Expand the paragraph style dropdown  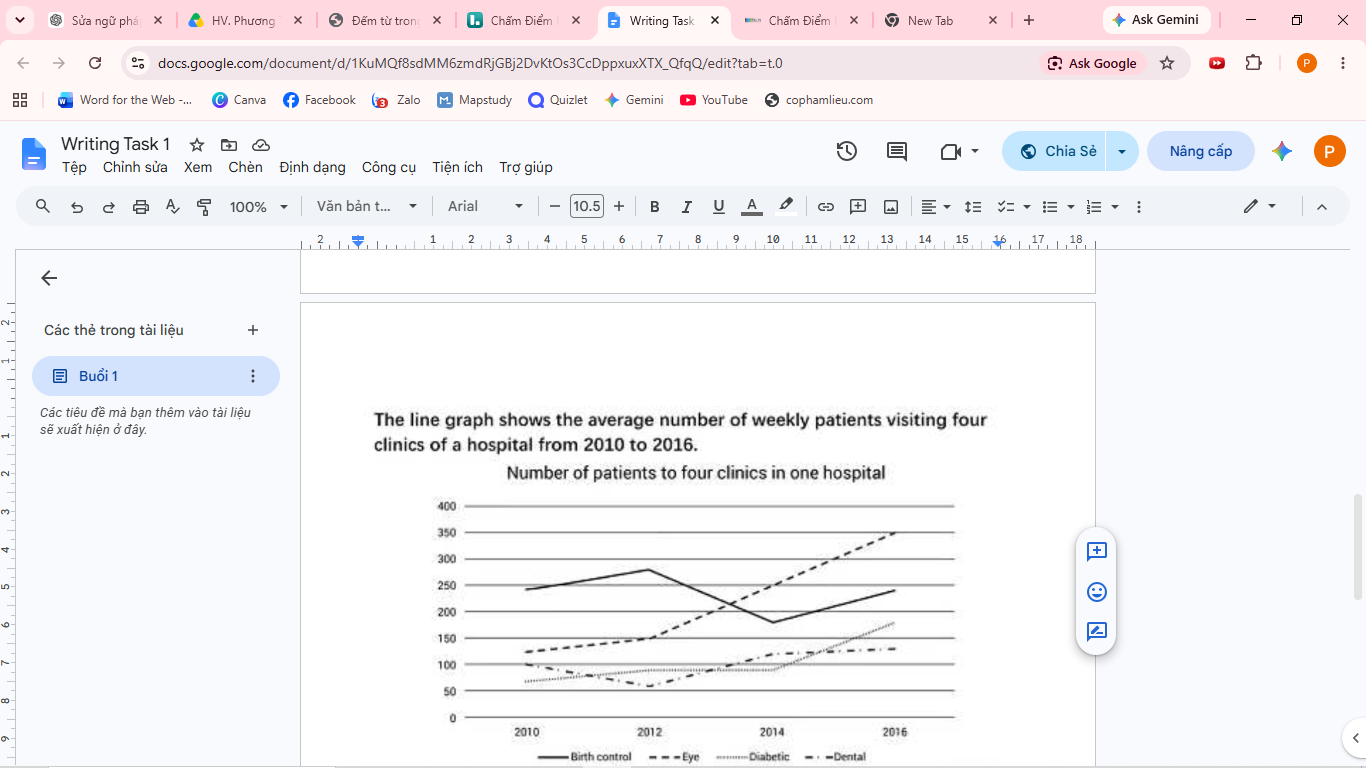click(x=367, y=207)
